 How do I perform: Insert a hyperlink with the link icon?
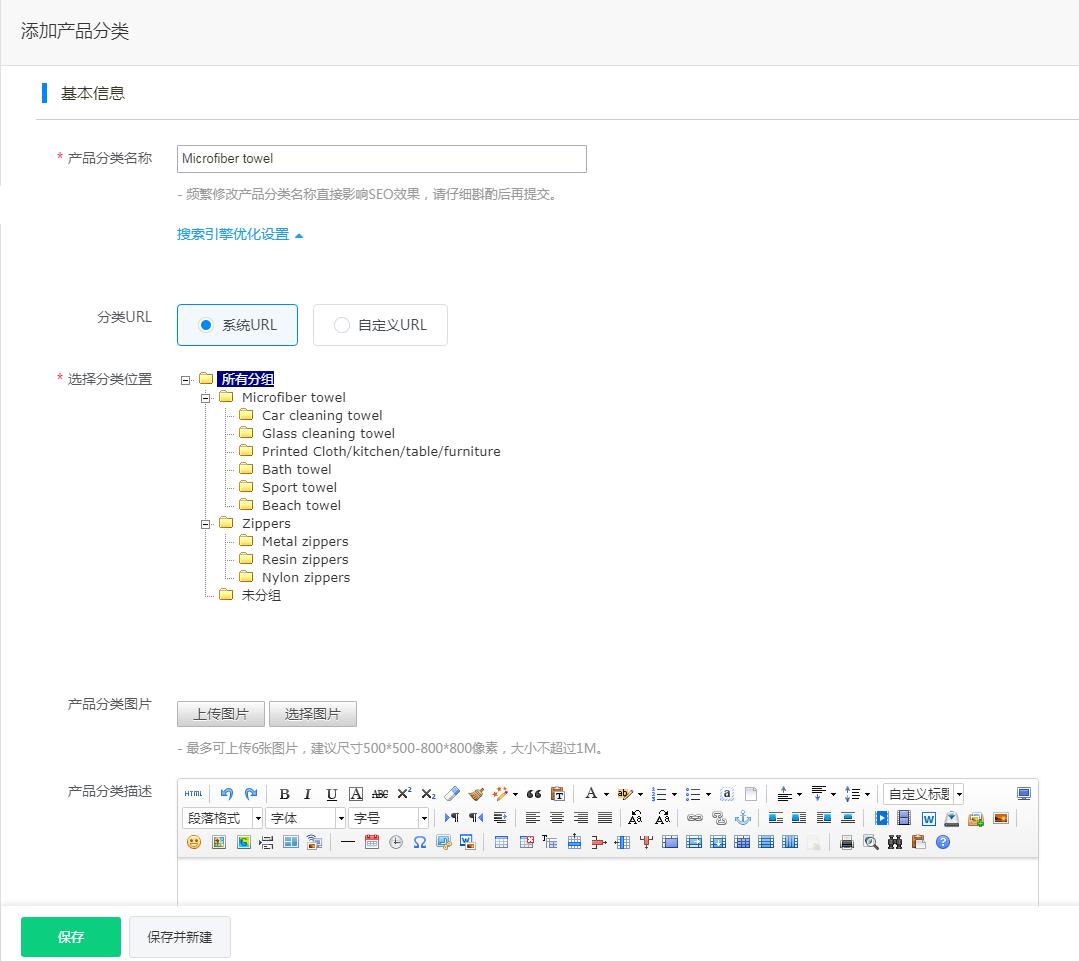coord(694,818)
